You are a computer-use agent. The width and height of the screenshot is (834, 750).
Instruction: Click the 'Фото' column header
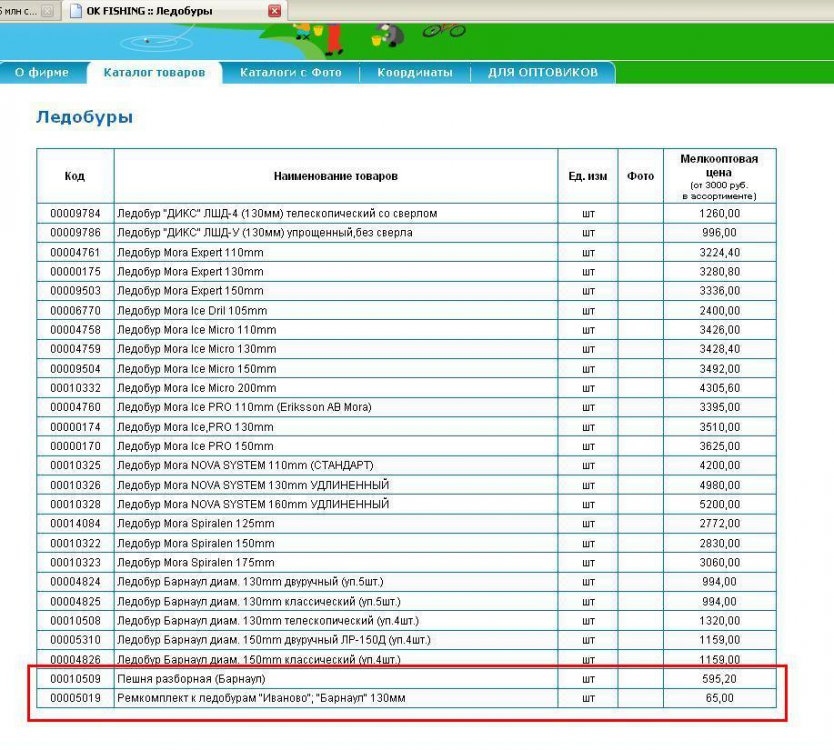tap(640, 176)
